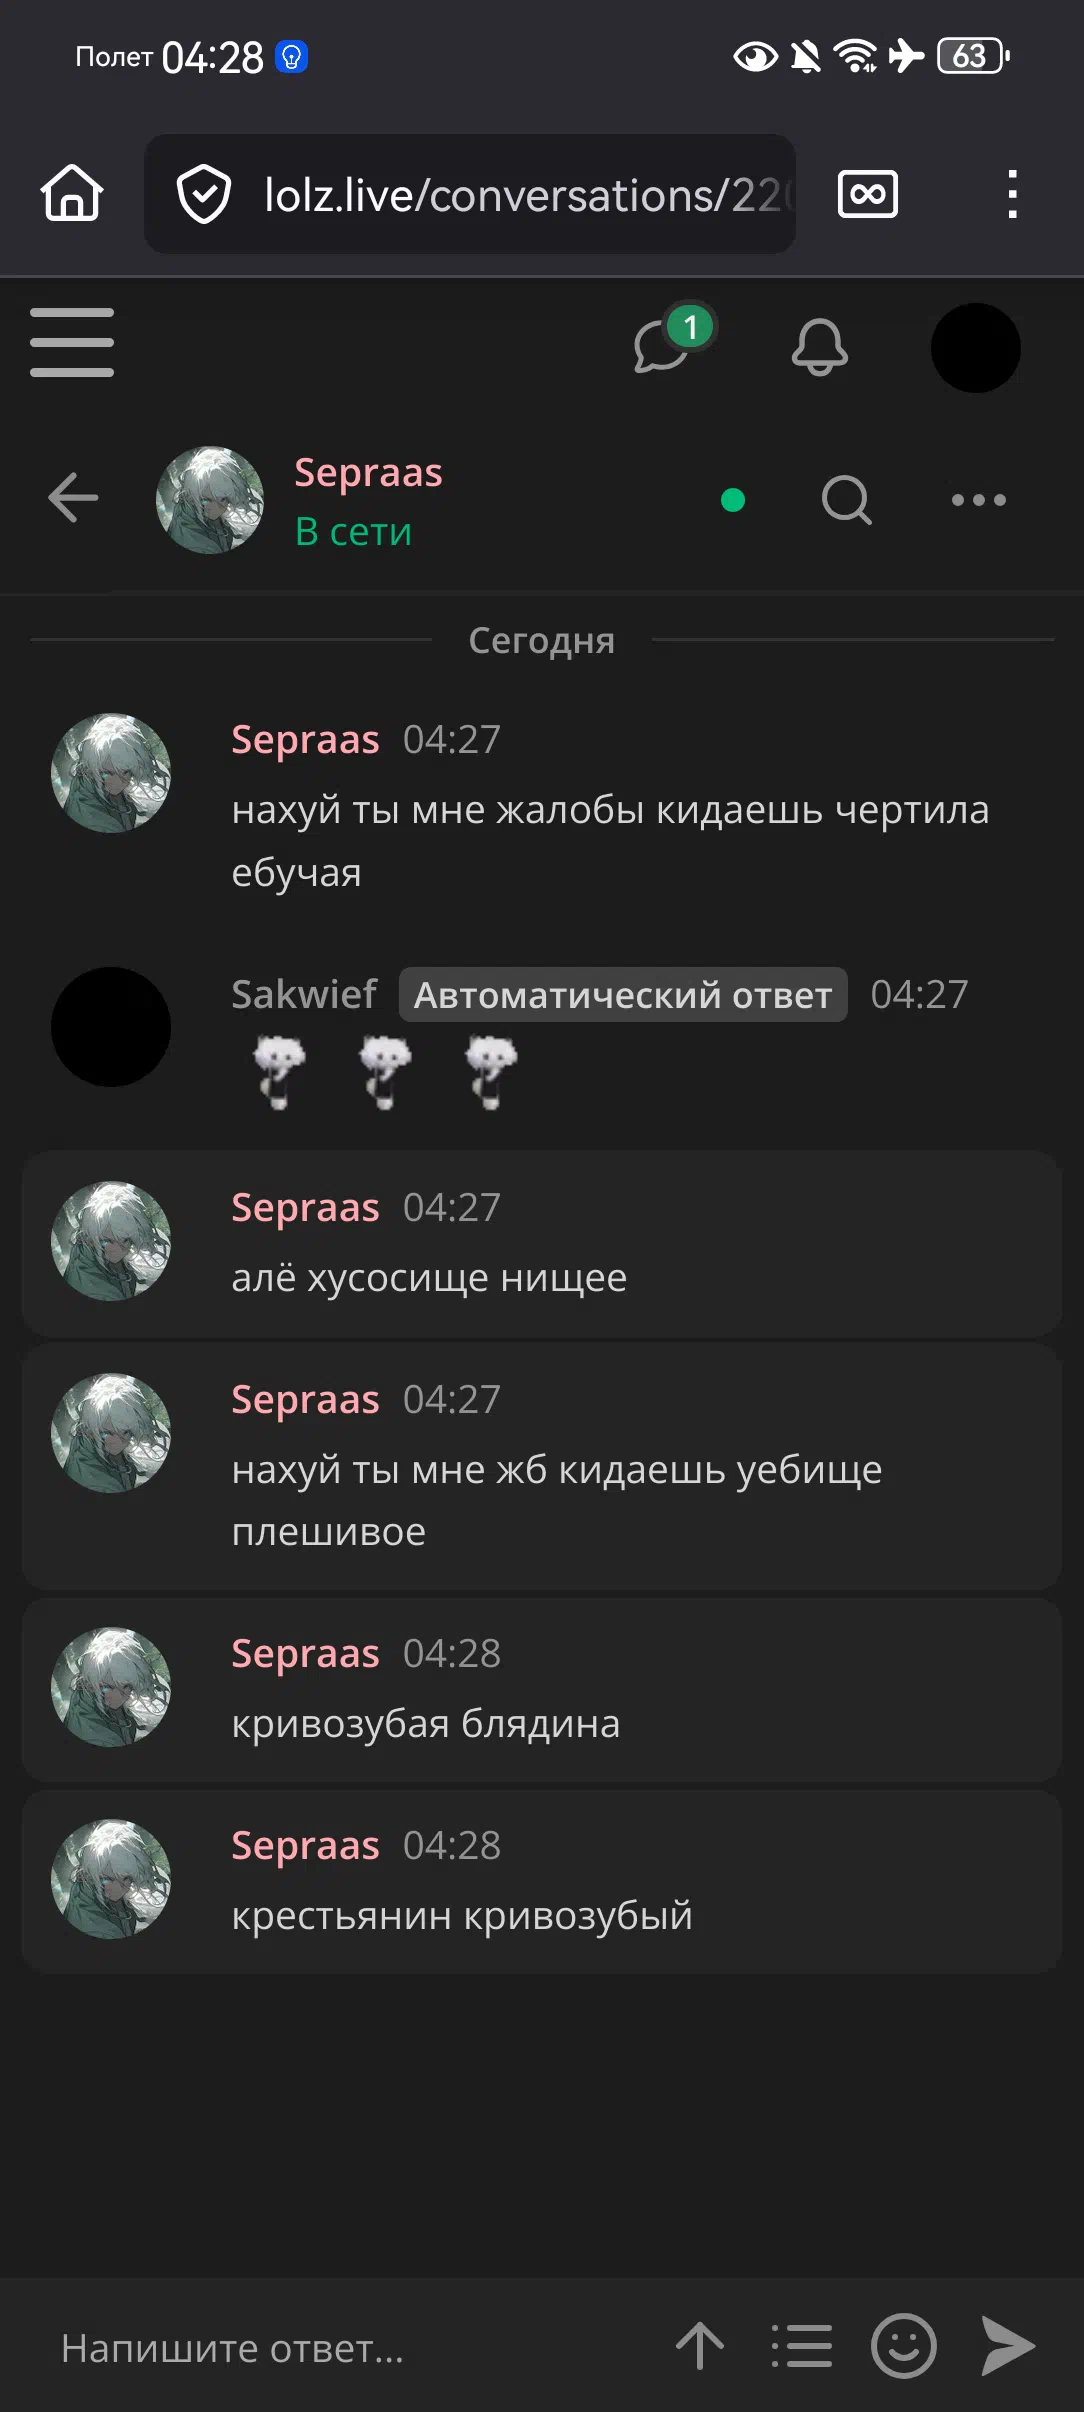Image resolution: width=1084 pixels, height=2412 pixels.
Task: Go back with the left arrow
Action: coord(73,498)
